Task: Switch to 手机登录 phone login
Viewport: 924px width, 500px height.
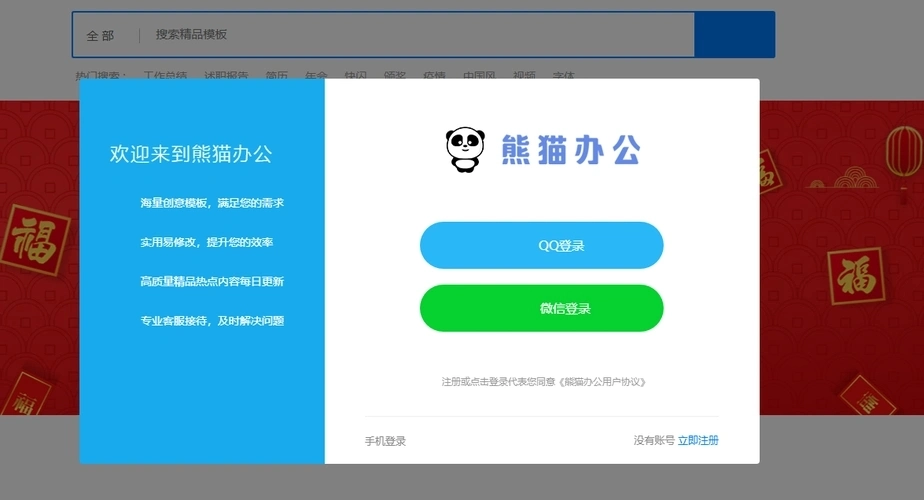Action: (385, 441)
